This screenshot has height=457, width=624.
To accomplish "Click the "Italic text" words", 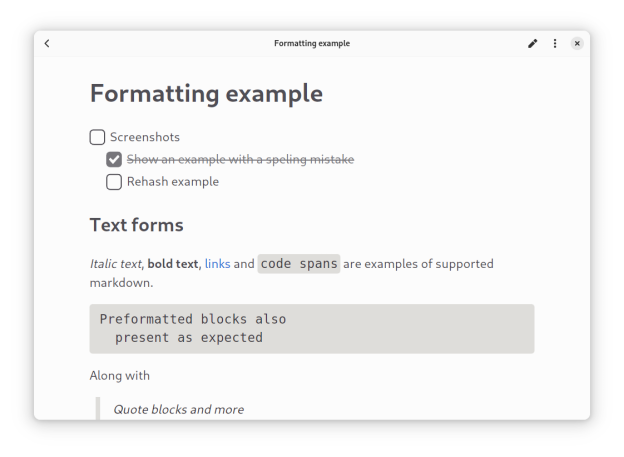I will 116,264.
